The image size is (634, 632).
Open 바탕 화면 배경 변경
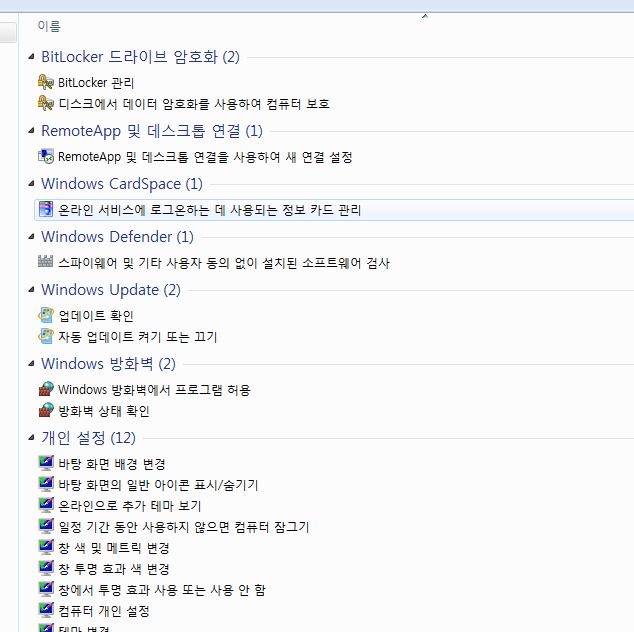coord(112,463)
